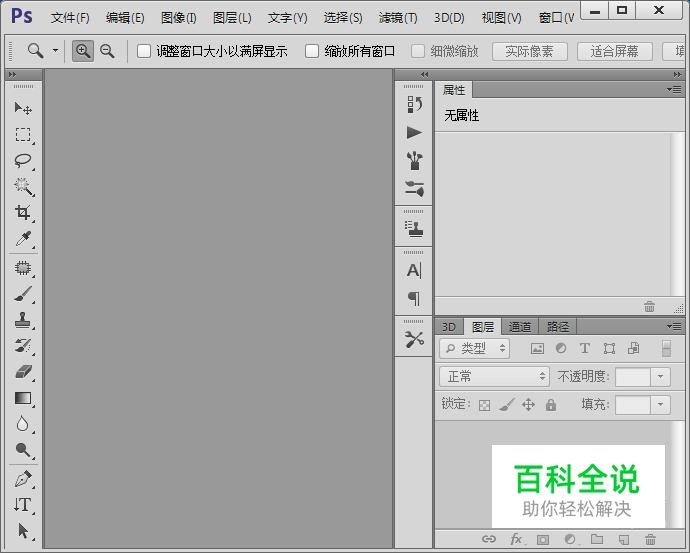Screen dimensions: 690x553
Task: Enable 调整窗口大小以满屏显示 checkbox
Action: 144,51
